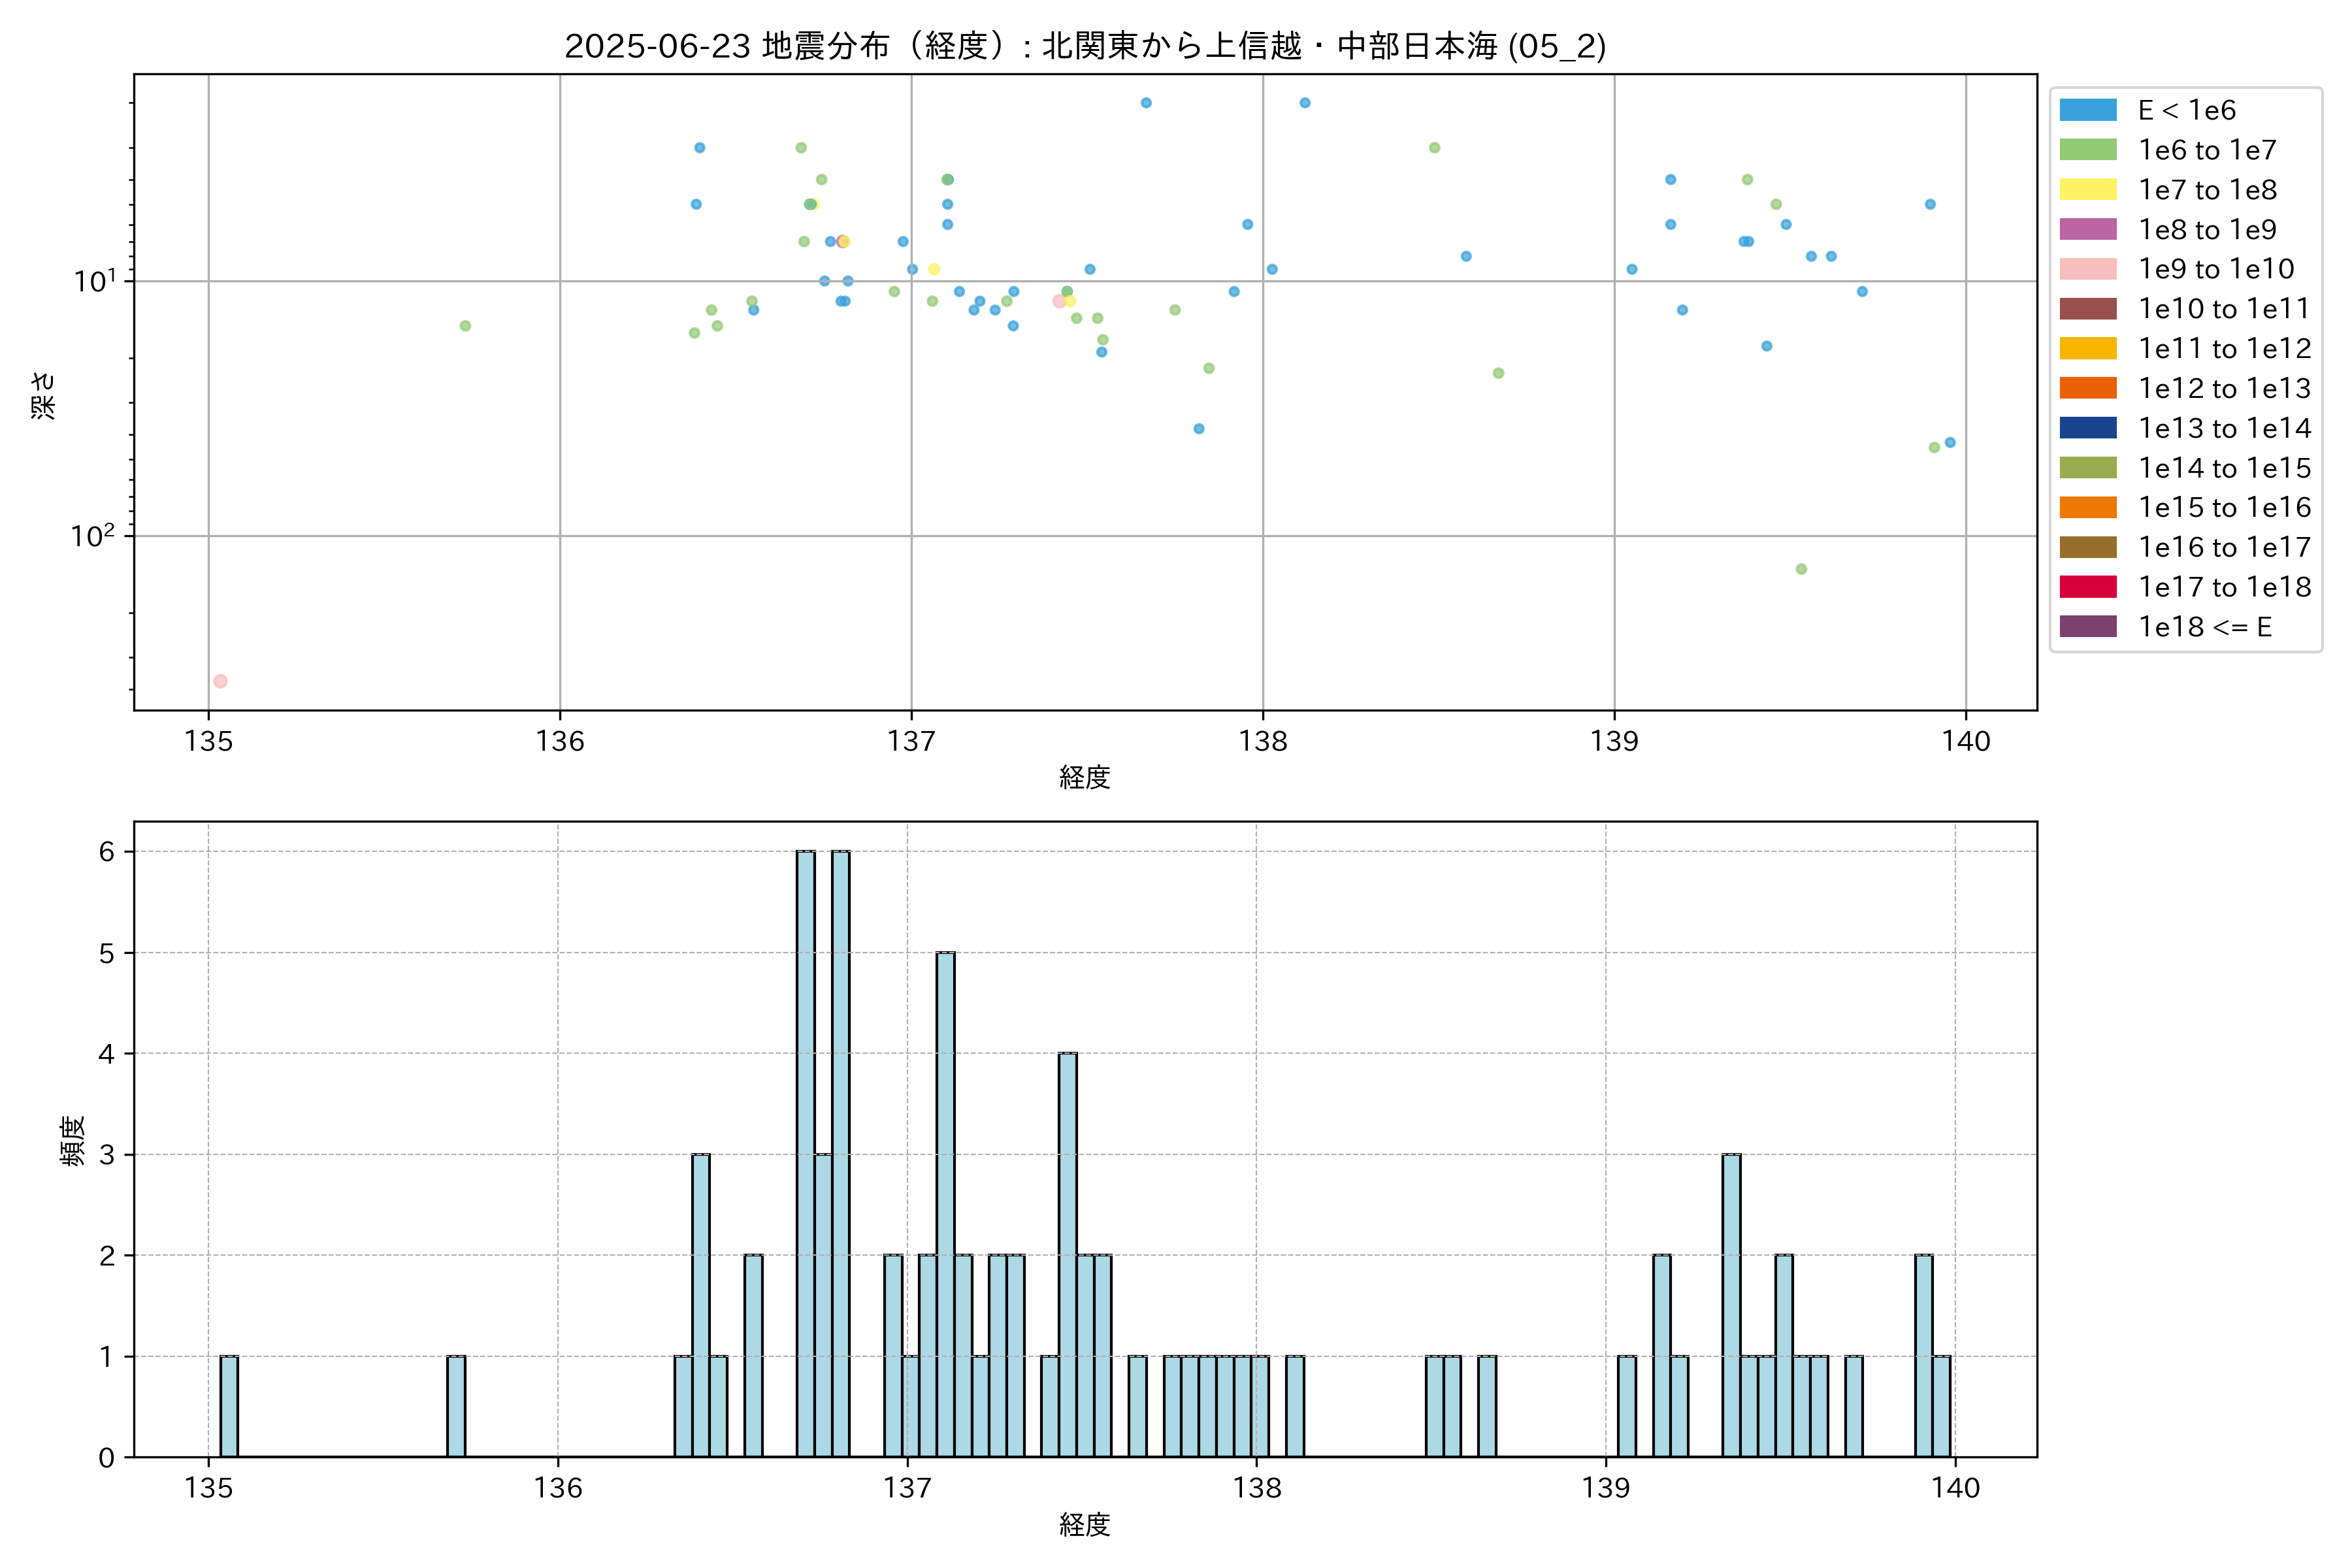
Task: Click the 深さ y-axis label
Action: pos(43,395)
